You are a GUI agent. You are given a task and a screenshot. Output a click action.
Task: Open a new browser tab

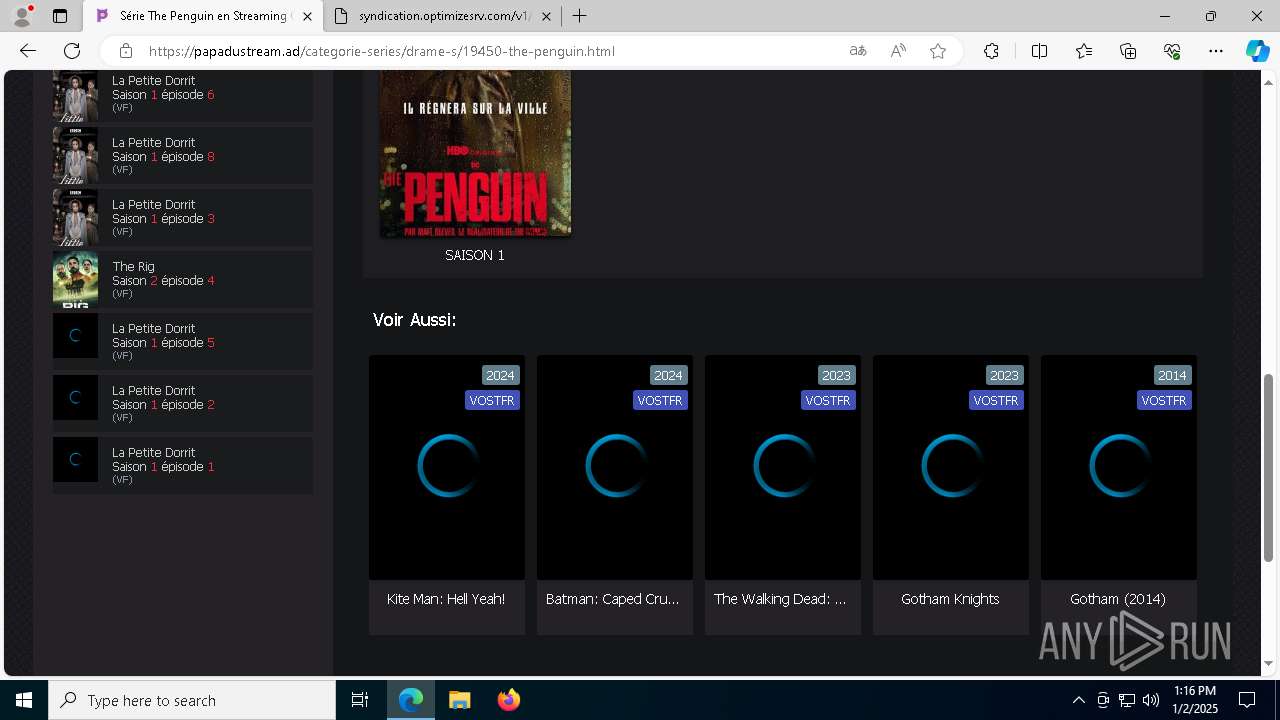tap(579, 16)
